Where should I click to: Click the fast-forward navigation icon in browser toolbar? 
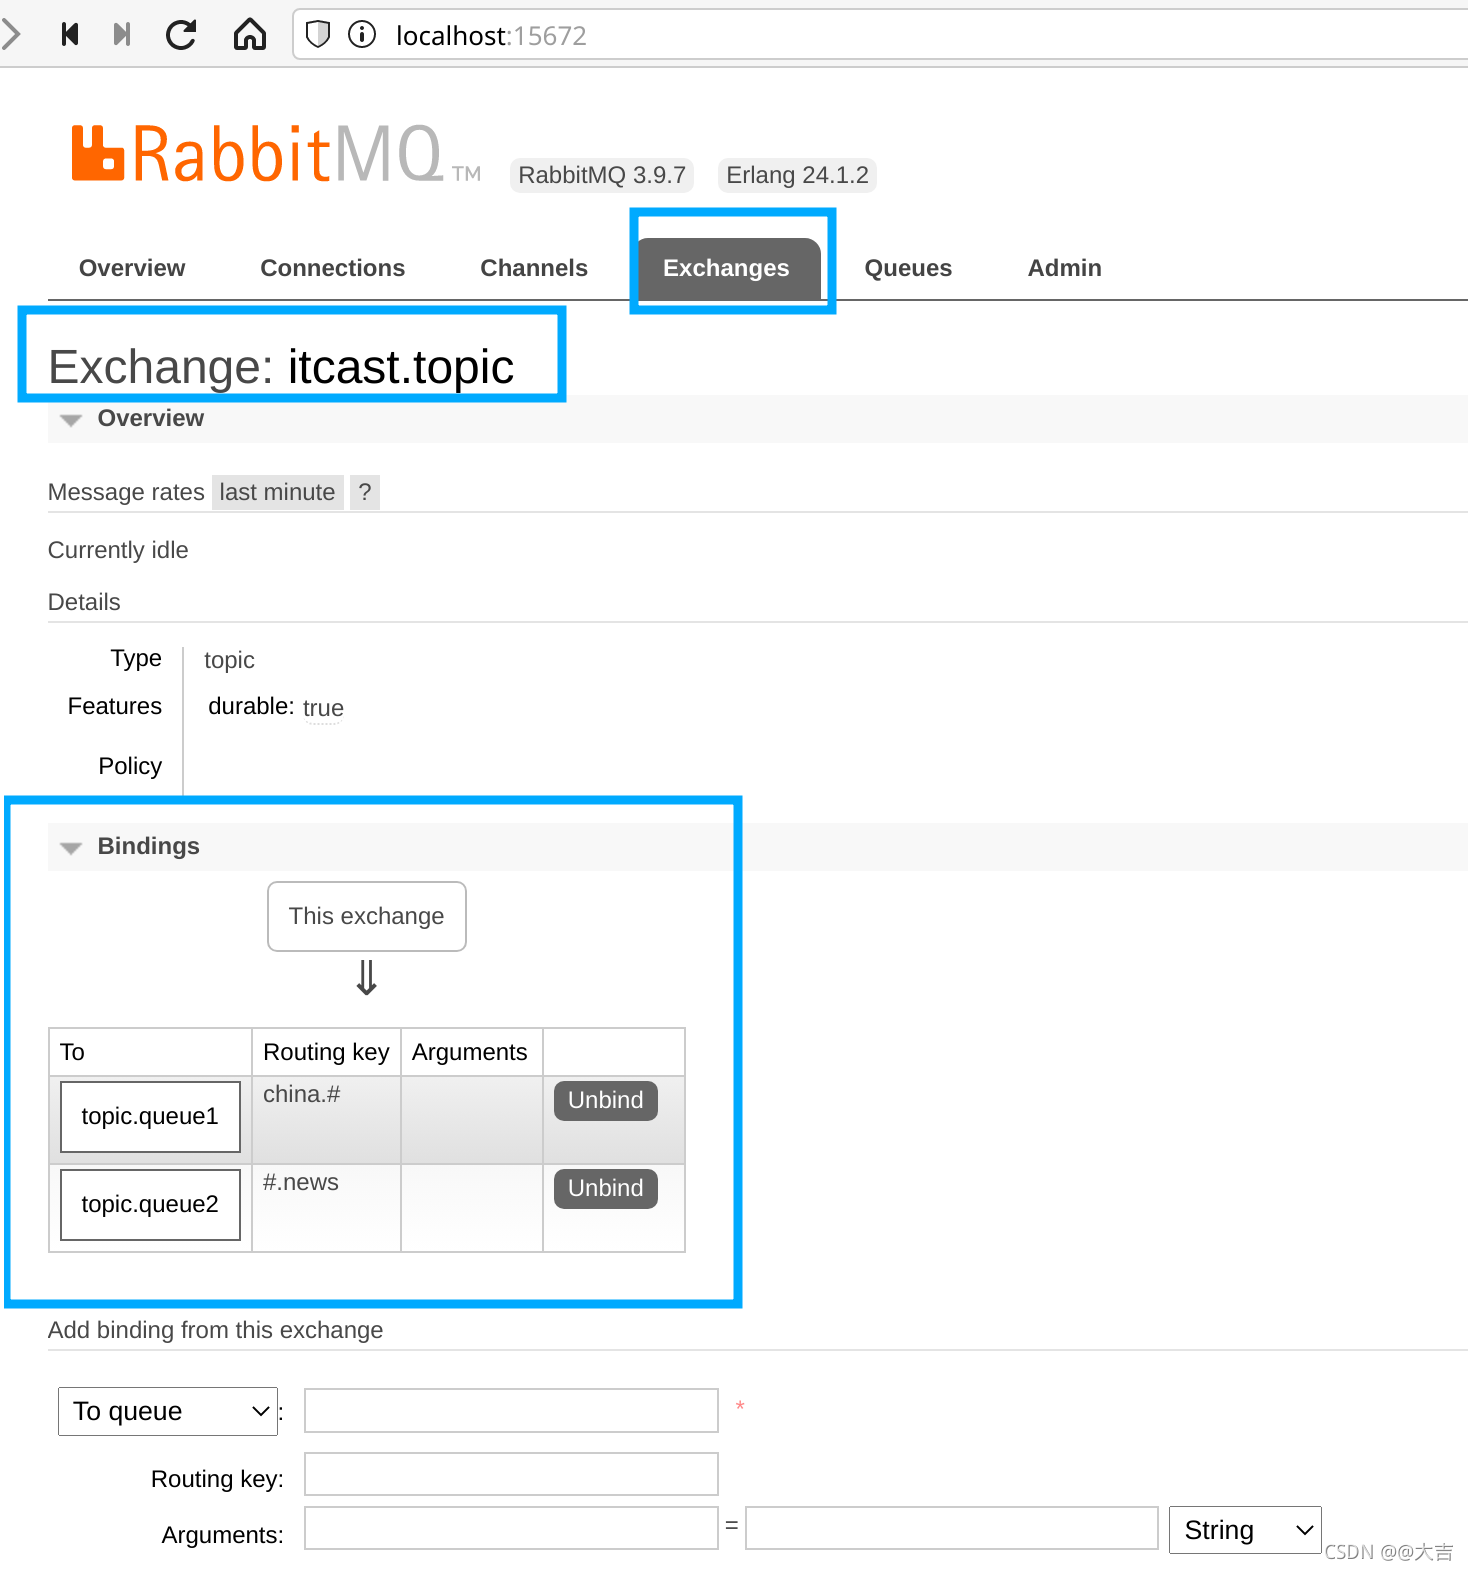point(122,35)
